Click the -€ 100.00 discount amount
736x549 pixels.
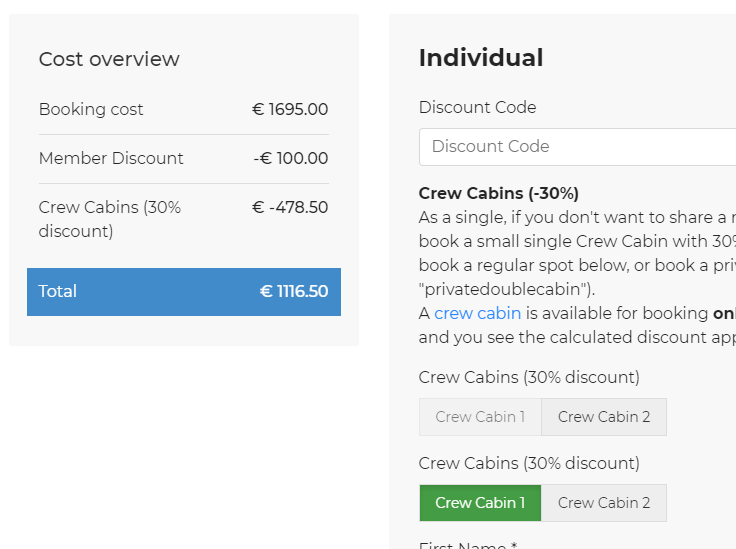click(x=291, y=159)
